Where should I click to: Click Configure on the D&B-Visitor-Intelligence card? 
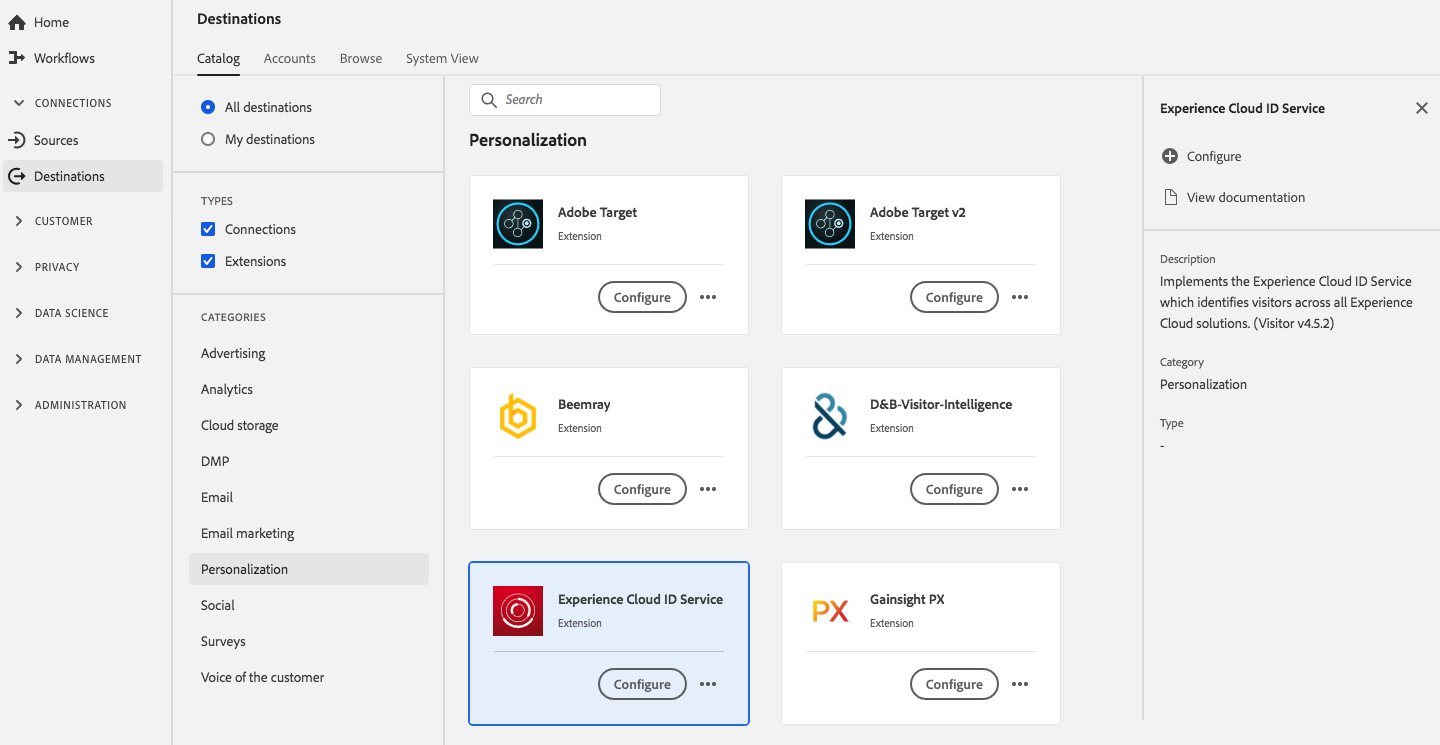tap(954, 489)
